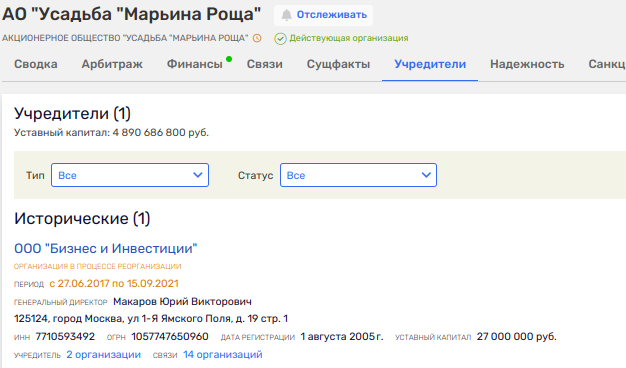This screenshot has width=626, height=368.
Task: Click the name Макаров Юрий Викторович
Action: 182,301
